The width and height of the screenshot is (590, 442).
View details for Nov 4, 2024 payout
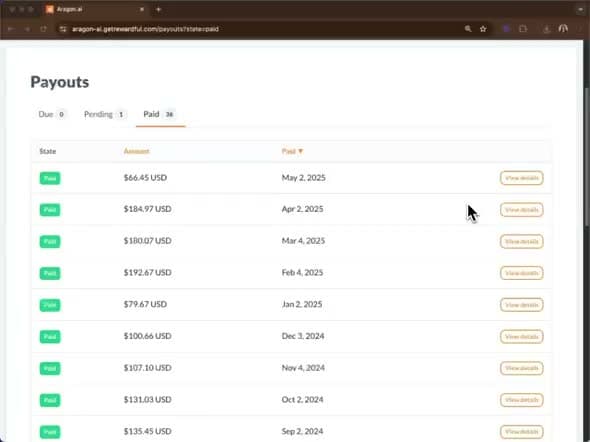(x=522, y=368)
